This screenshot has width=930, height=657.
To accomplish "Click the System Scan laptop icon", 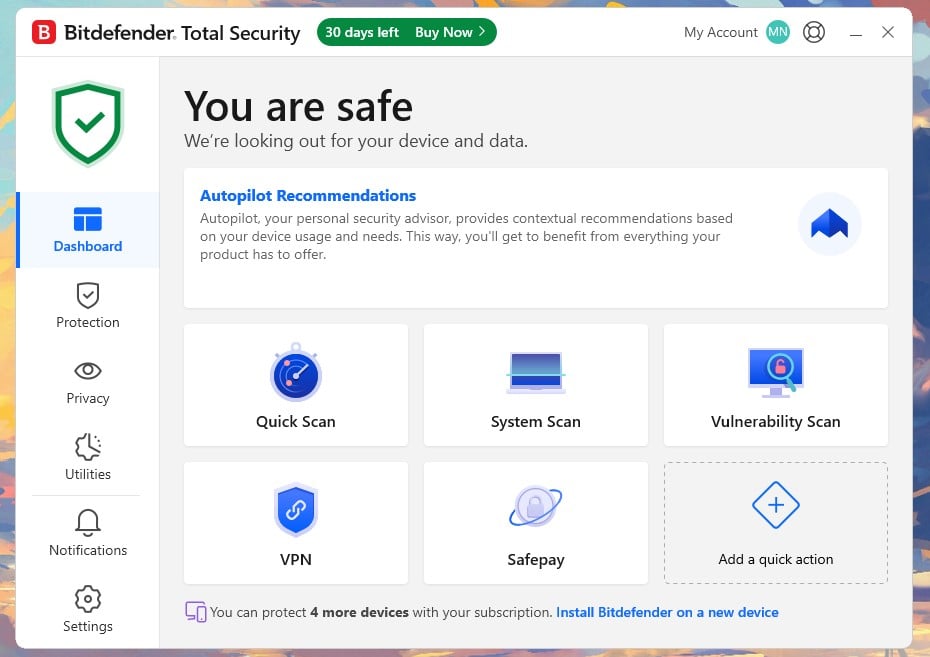I will click(x=536, y=373).
